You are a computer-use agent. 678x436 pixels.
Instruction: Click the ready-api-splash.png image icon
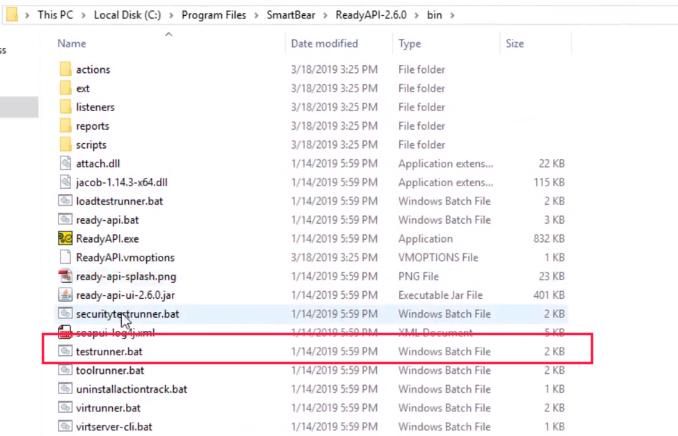pos(65,276)
